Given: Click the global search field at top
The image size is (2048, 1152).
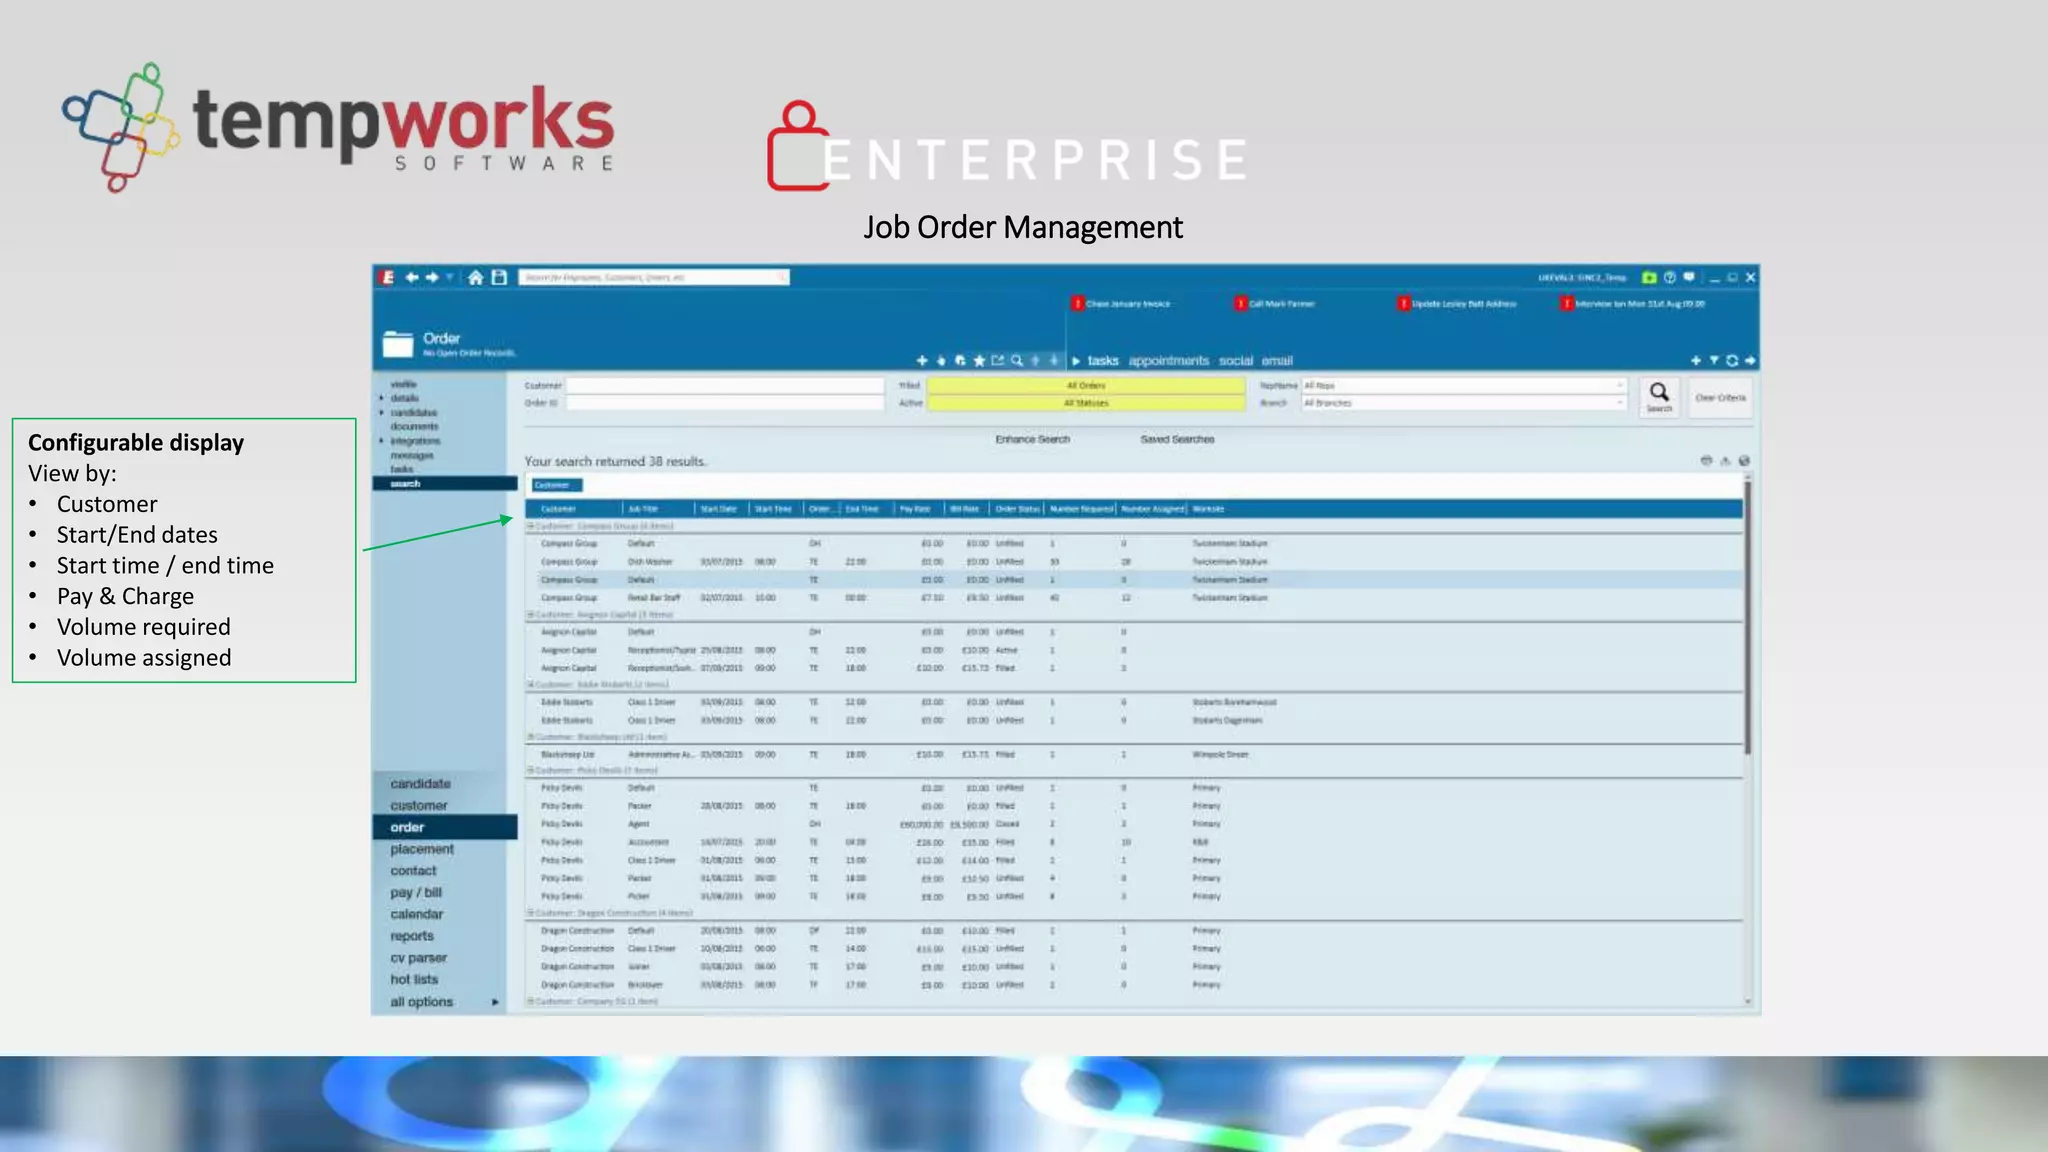Looking at the screenshot, I should (654, 277).
